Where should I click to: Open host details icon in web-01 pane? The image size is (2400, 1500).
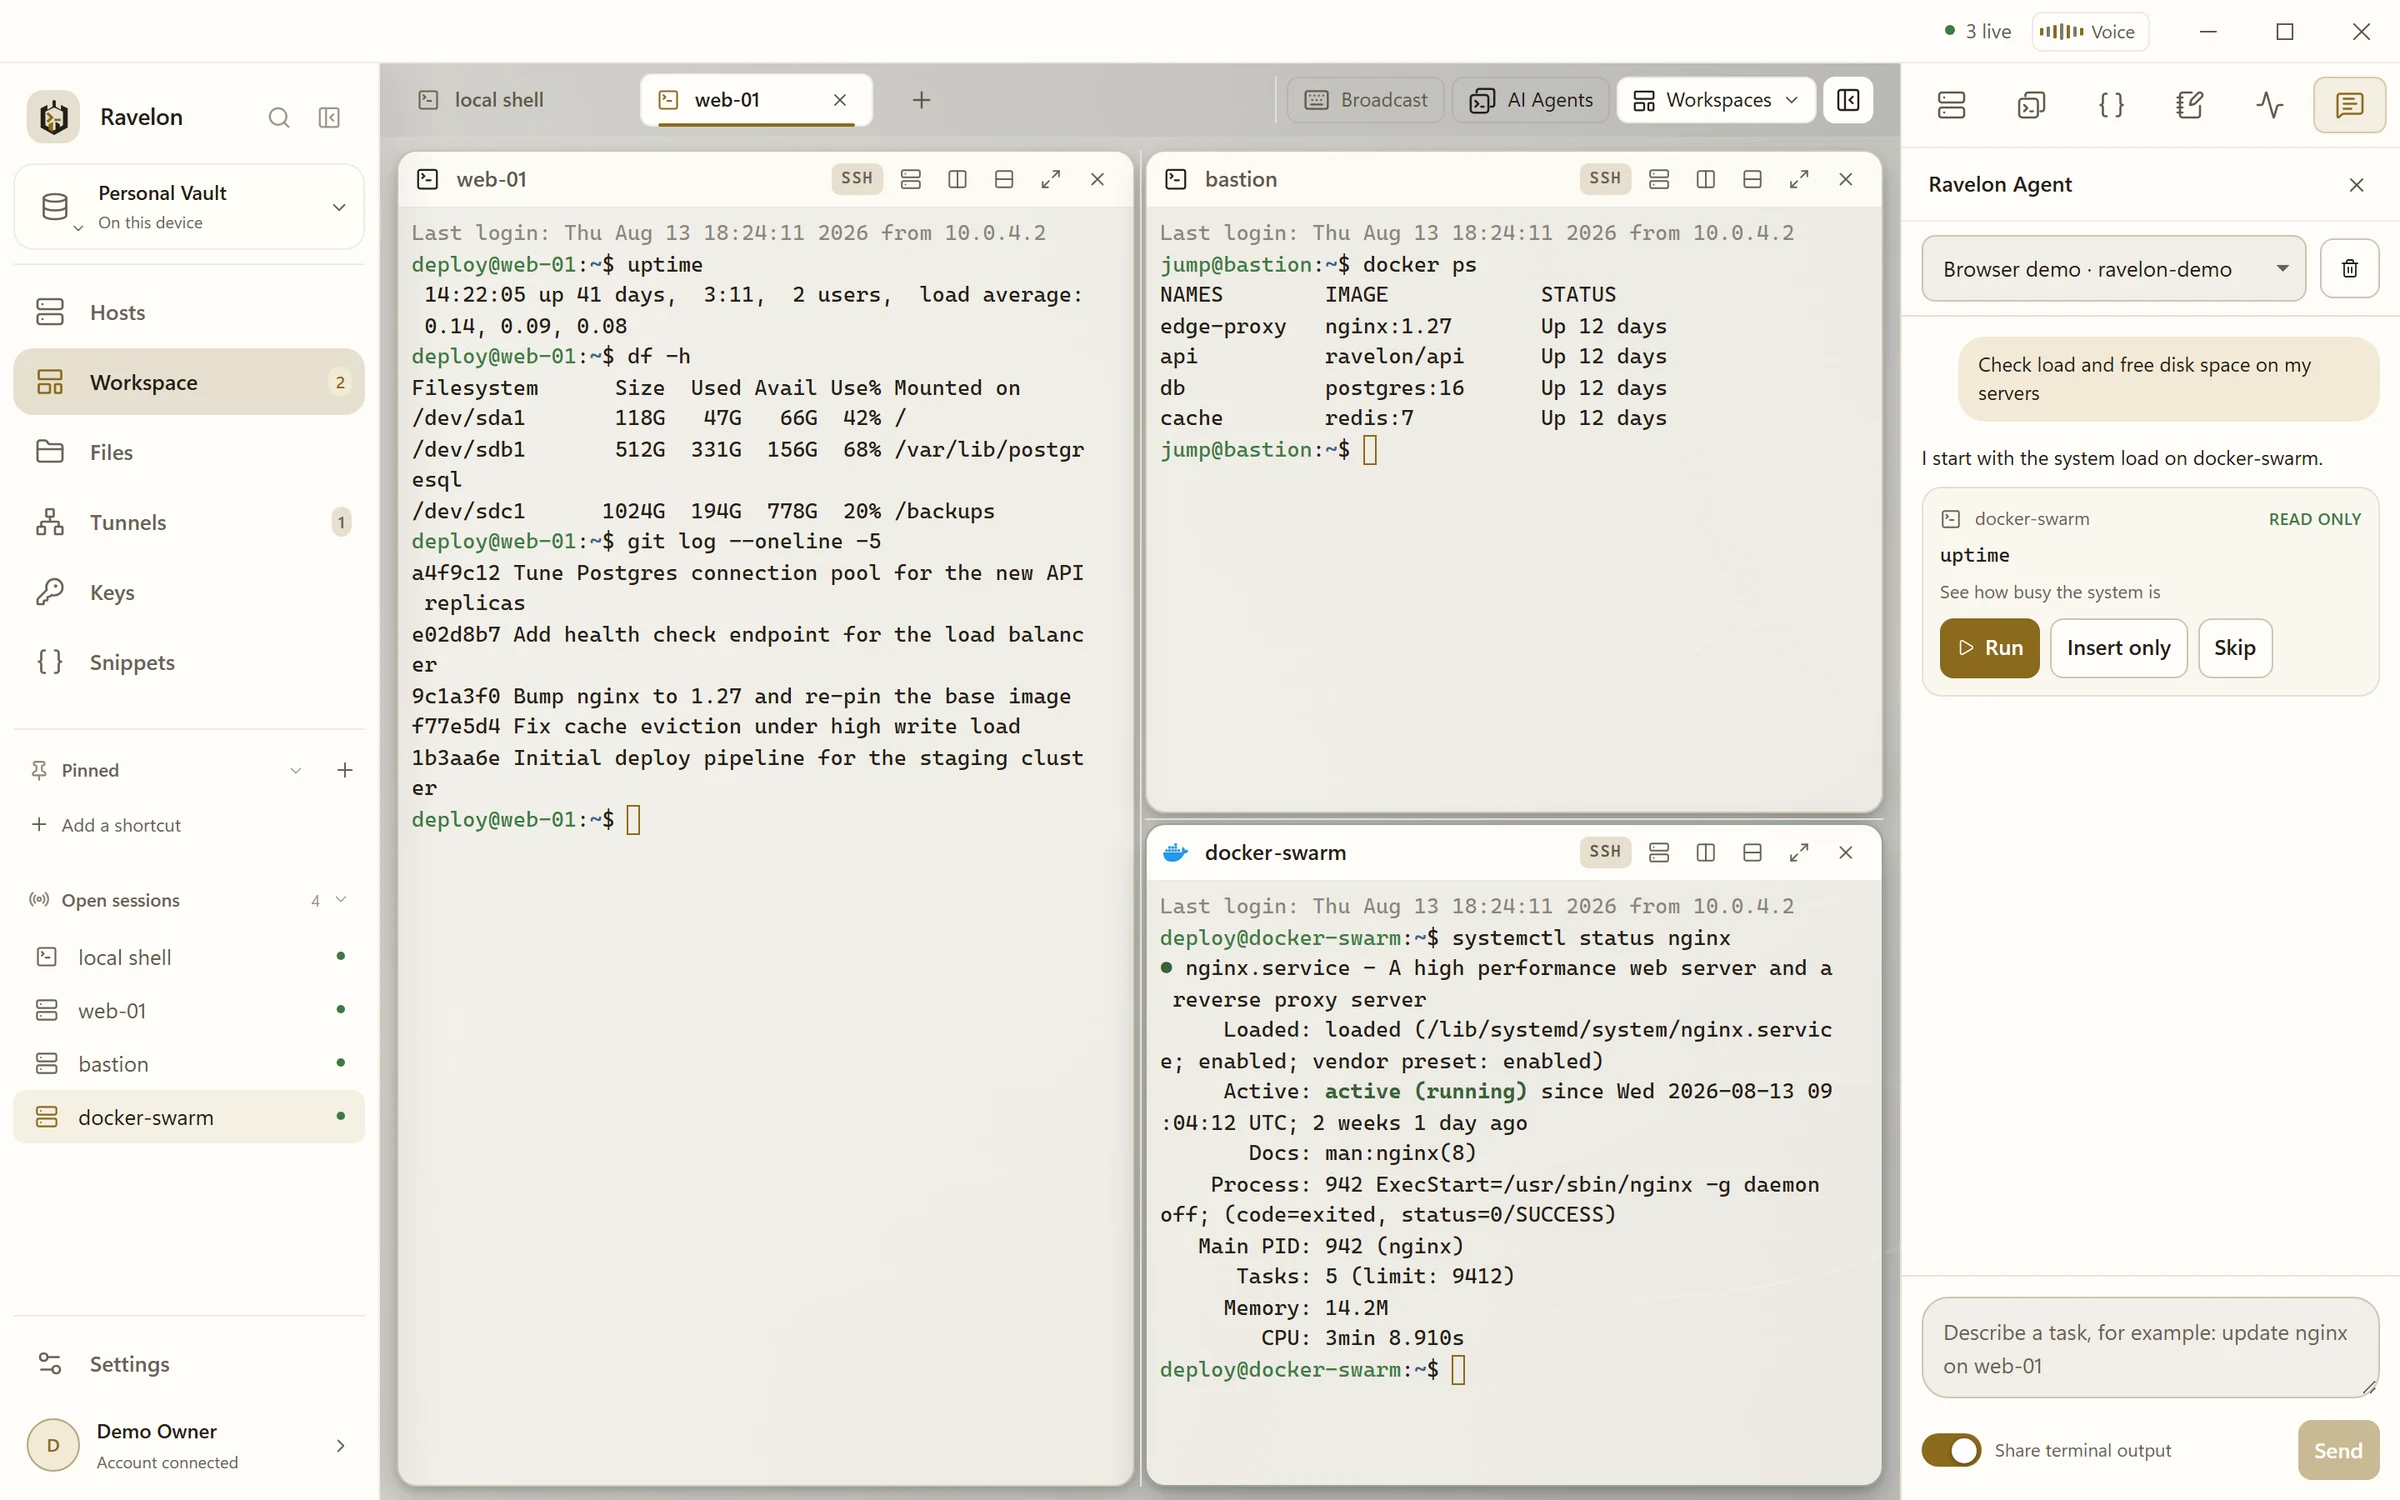(910, 179)
